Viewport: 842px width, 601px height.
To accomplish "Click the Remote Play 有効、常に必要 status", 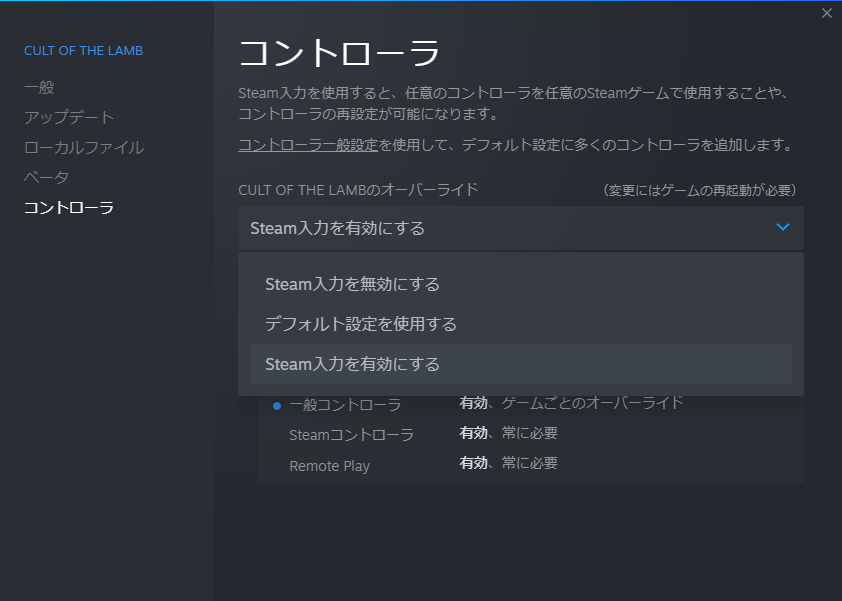I will coord(509,463).
